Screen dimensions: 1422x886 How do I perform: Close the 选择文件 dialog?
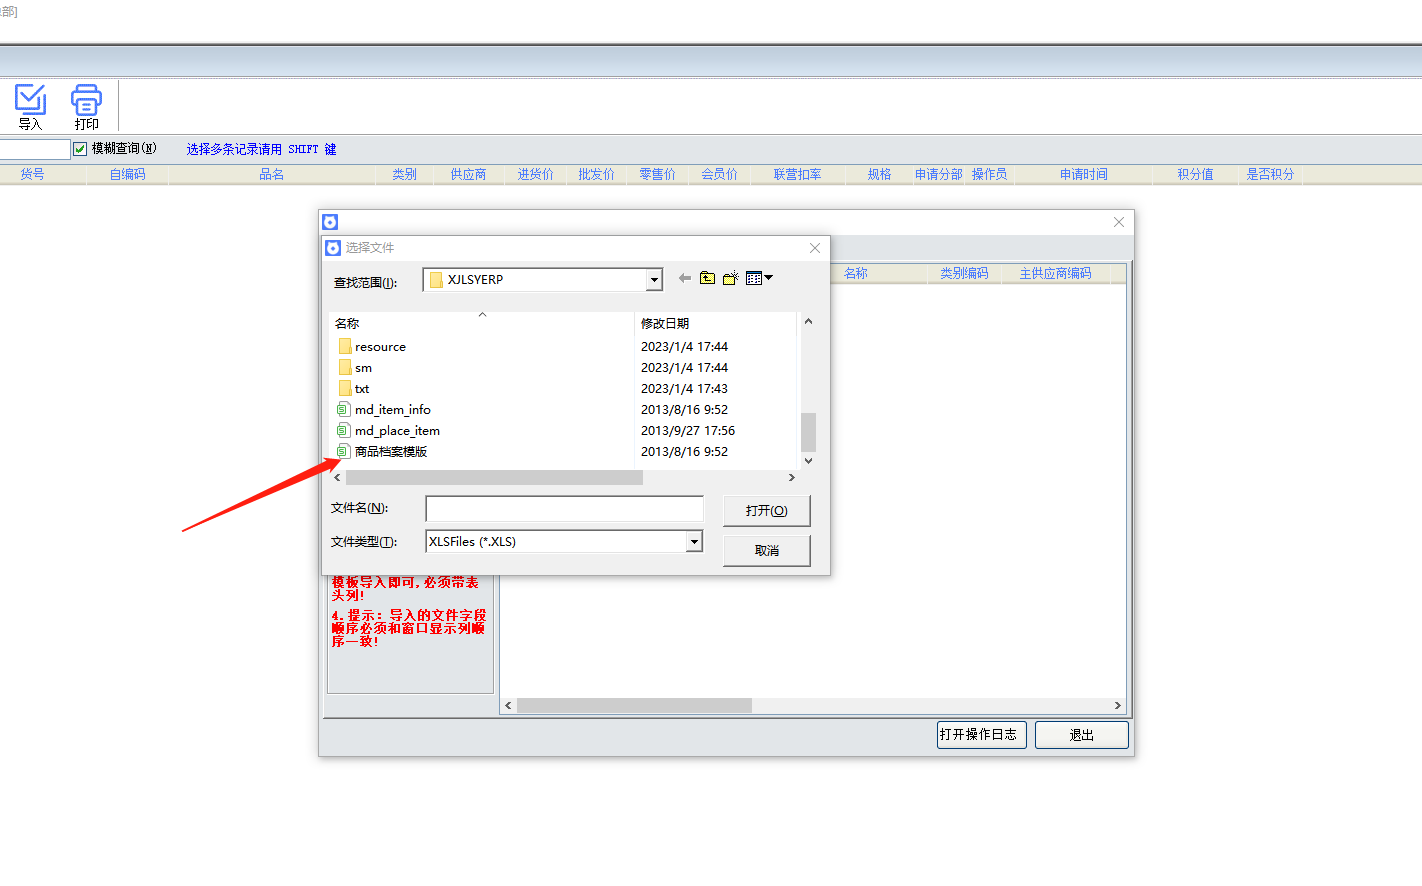(x=815, y=248)
